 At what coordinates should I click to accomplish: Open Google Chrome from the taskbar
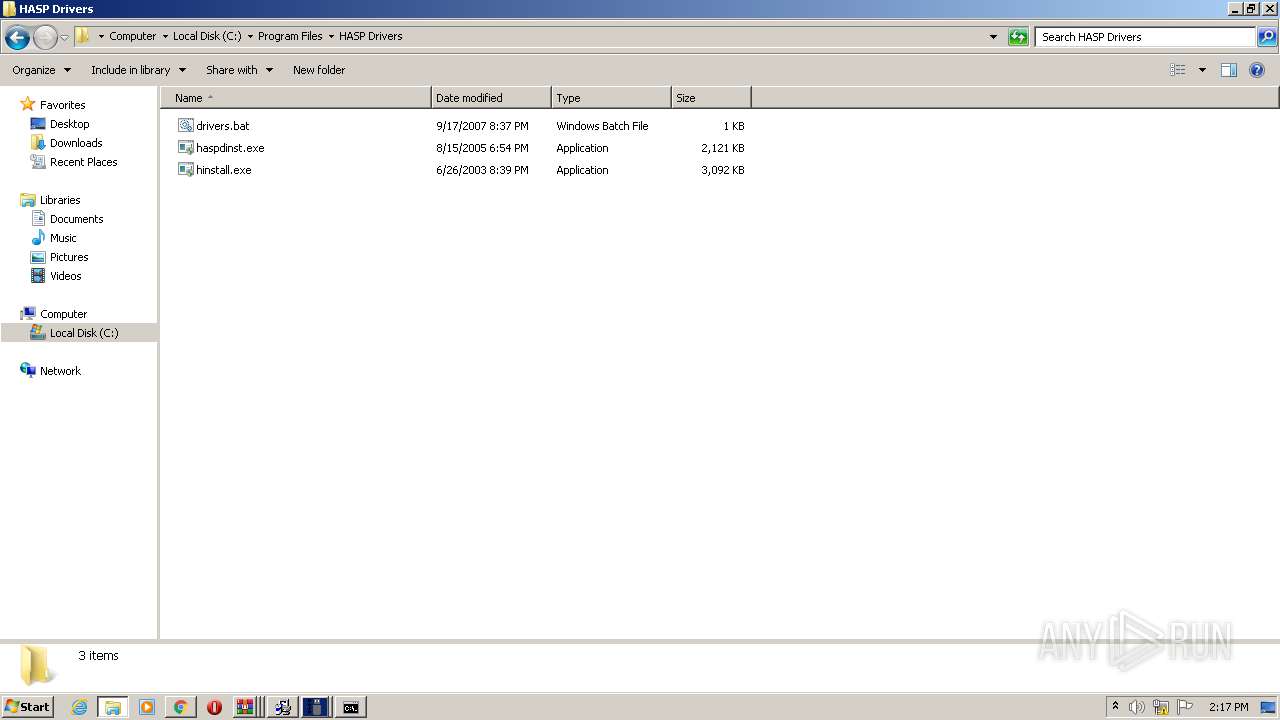[x=181, y=707]
